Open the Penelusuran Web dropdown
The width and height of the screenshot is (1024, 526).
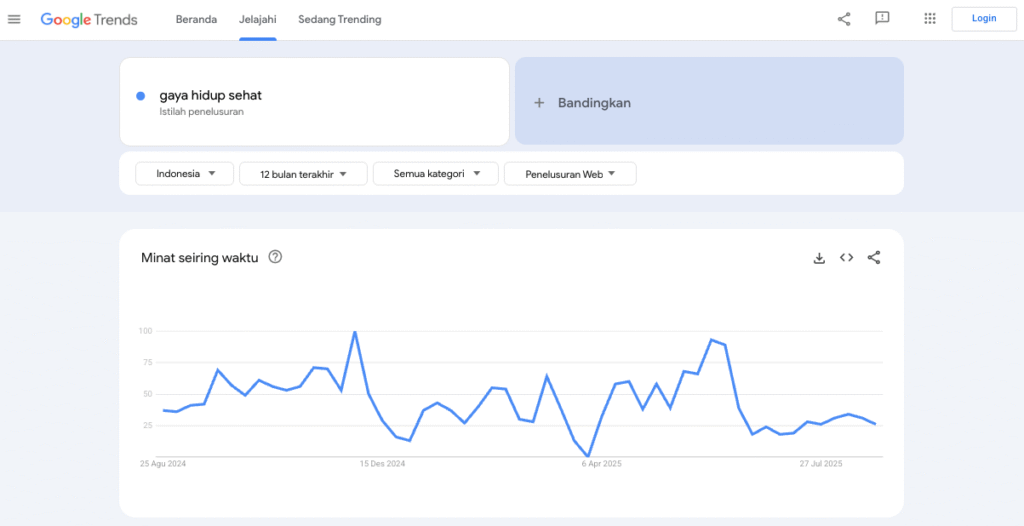click(570, 174)
